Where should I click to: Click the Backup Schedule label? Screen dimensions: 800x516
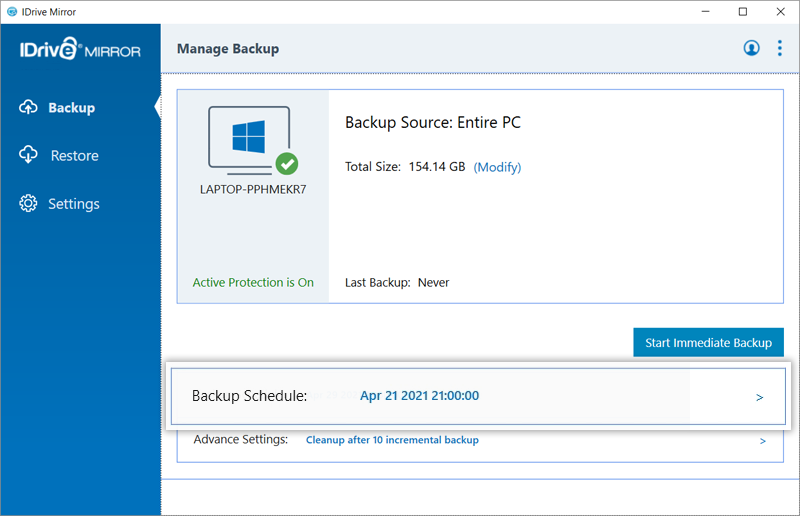[x=249, y=396]
